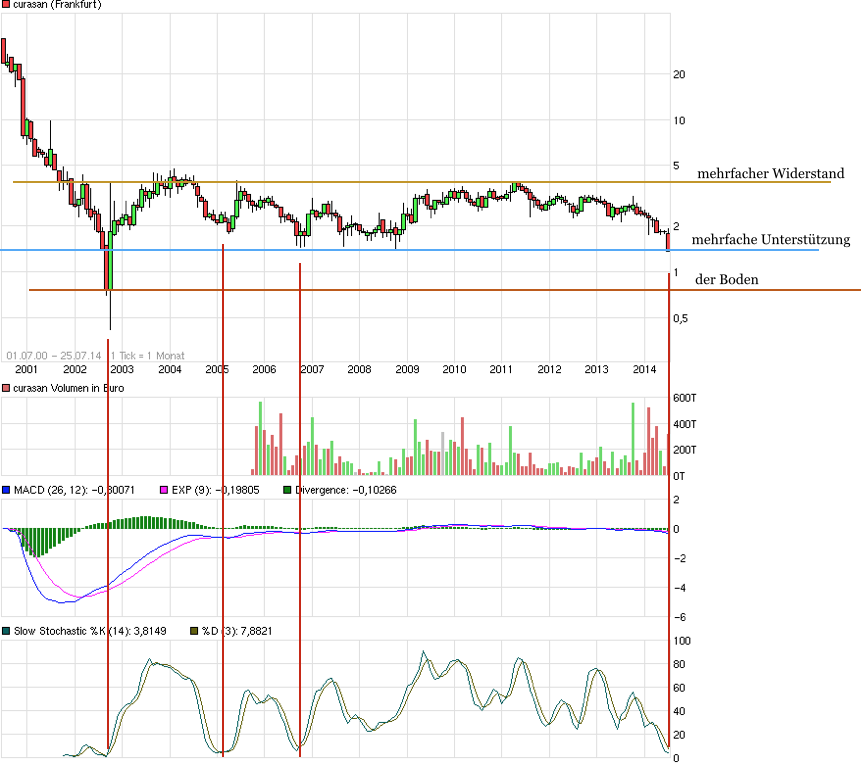The image size is (861, 764).
Task: Click the red curasan legend swatch
Action: [x=6, y=4]
